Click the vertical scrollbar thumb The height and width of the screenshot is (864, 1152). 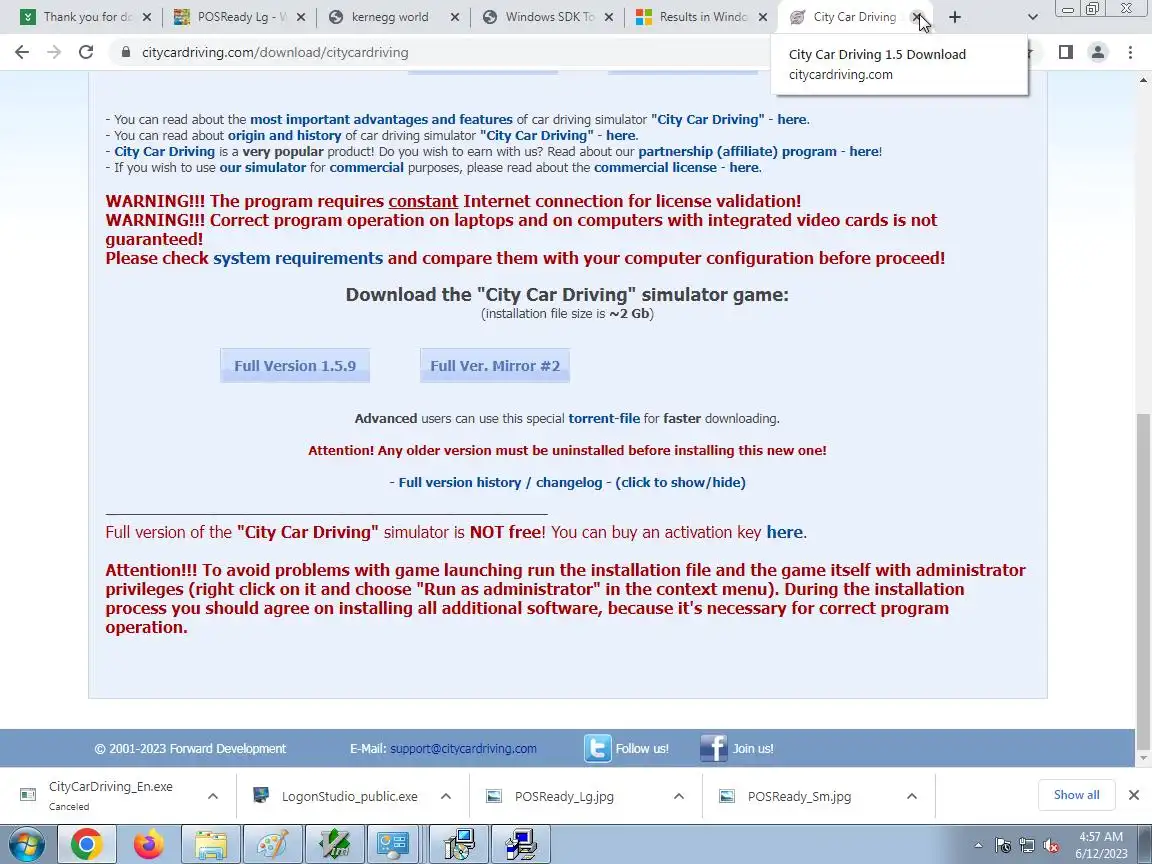click(1143, 580)
